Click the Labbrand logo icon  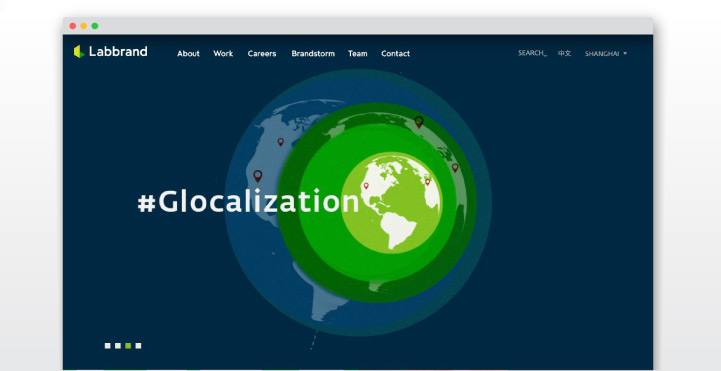click(x=79, y=51)
